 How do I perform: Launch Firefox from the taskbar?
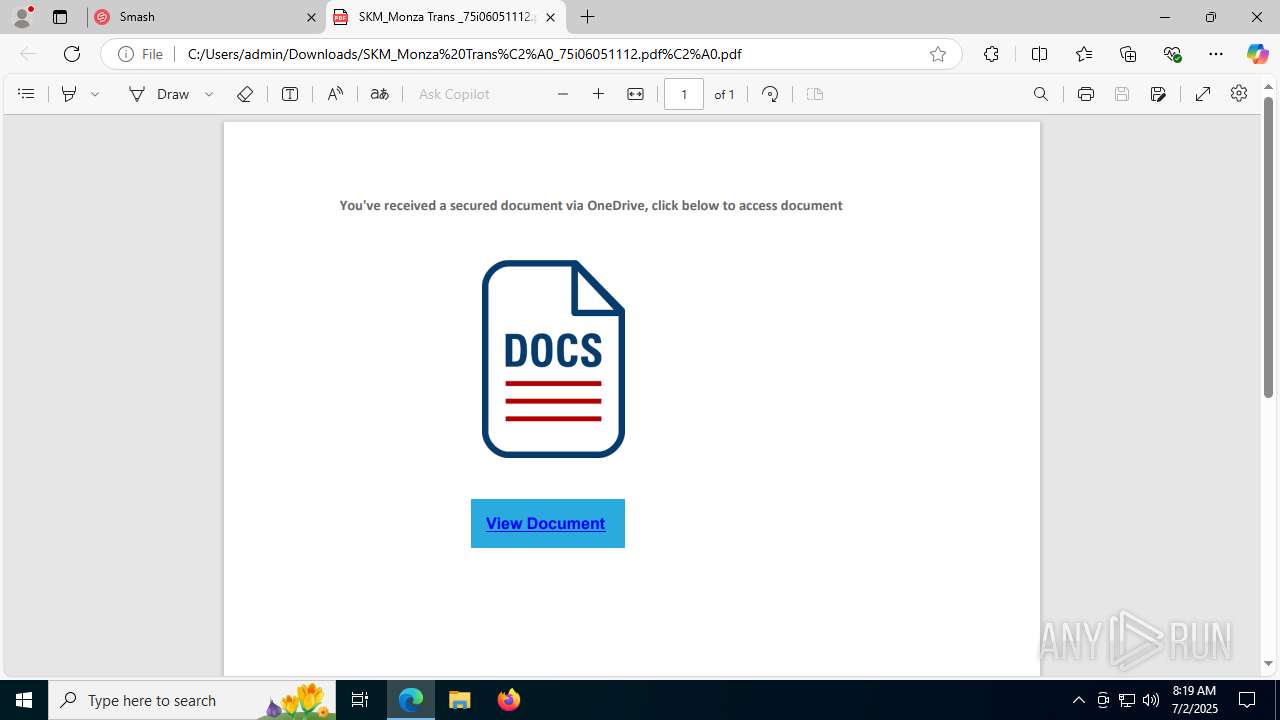pyautogui.click(x=509, y=700)
